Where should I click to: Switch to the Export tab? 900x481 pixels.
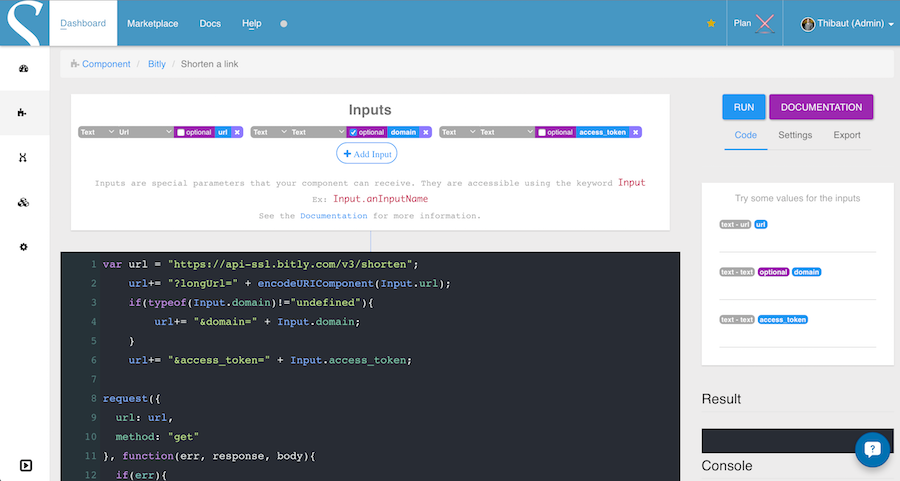tap(847, 135)
